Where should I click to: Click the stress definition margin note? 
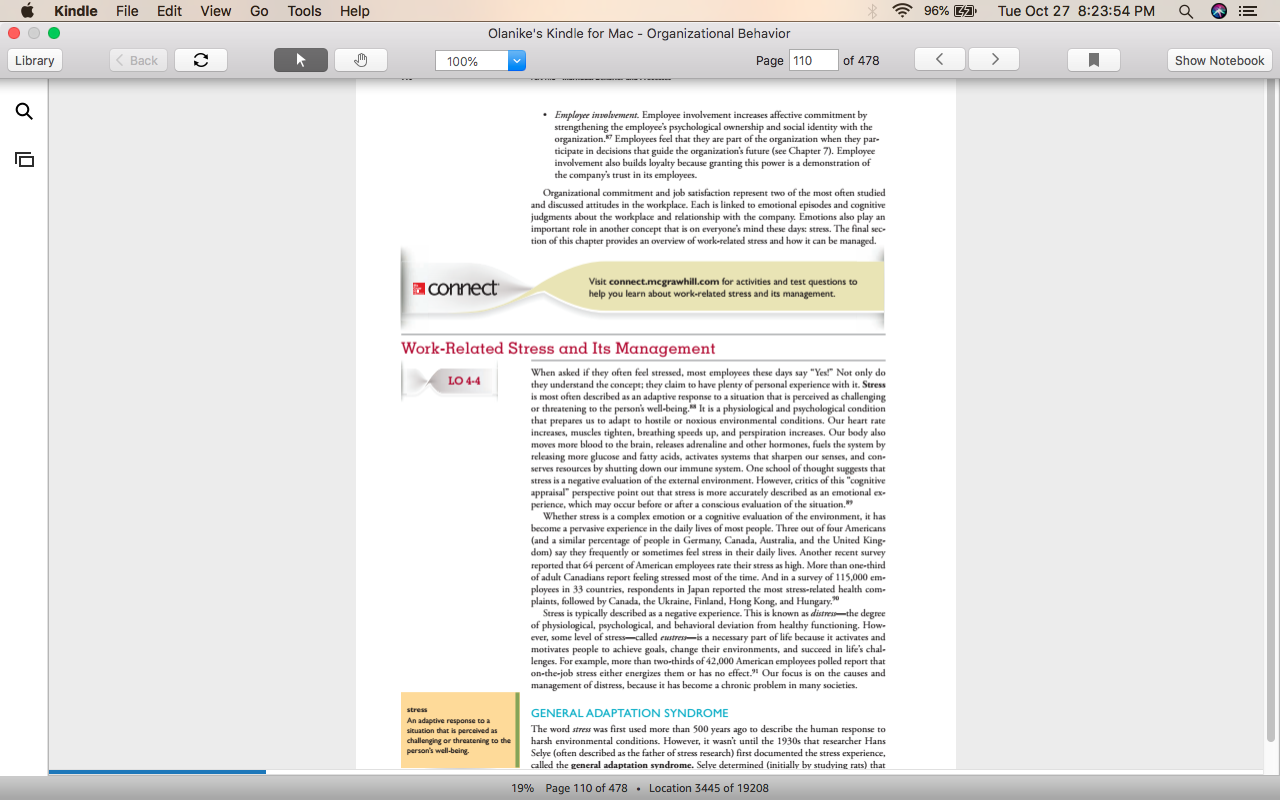coord(458,730)
